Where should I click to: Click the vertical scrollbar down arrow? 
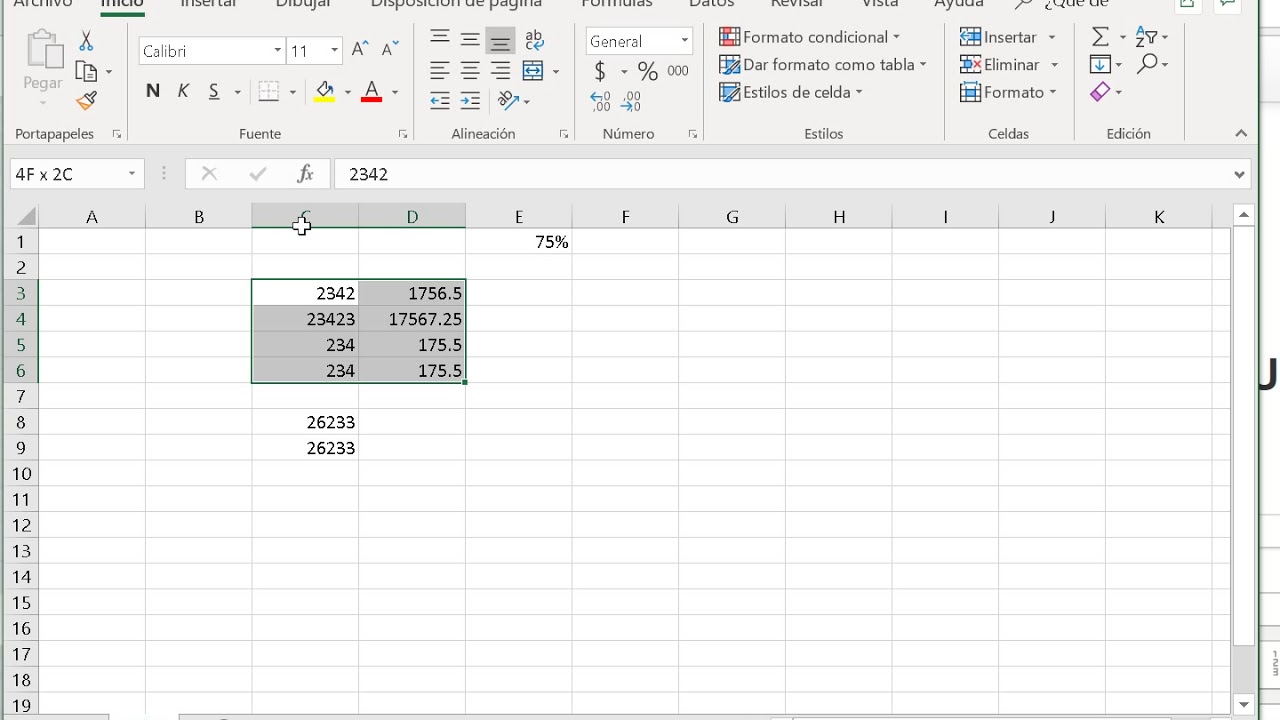tap(1244, 705)
